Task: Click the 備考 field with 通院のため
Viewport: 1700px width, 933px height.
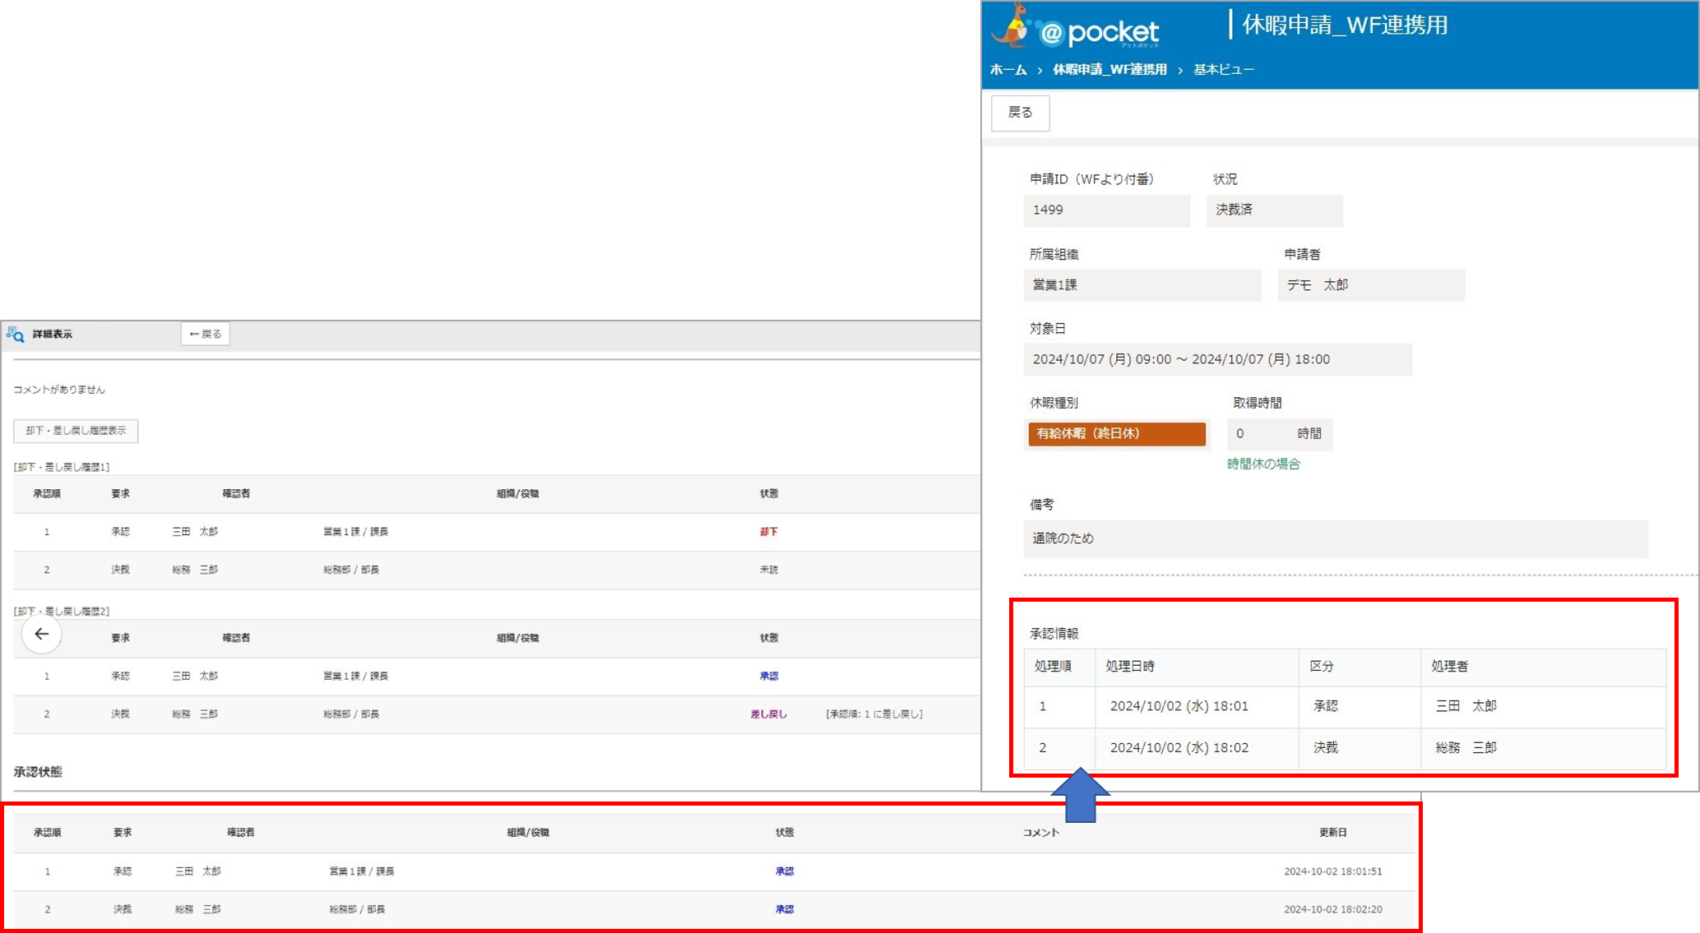Action: (1335, 539)
